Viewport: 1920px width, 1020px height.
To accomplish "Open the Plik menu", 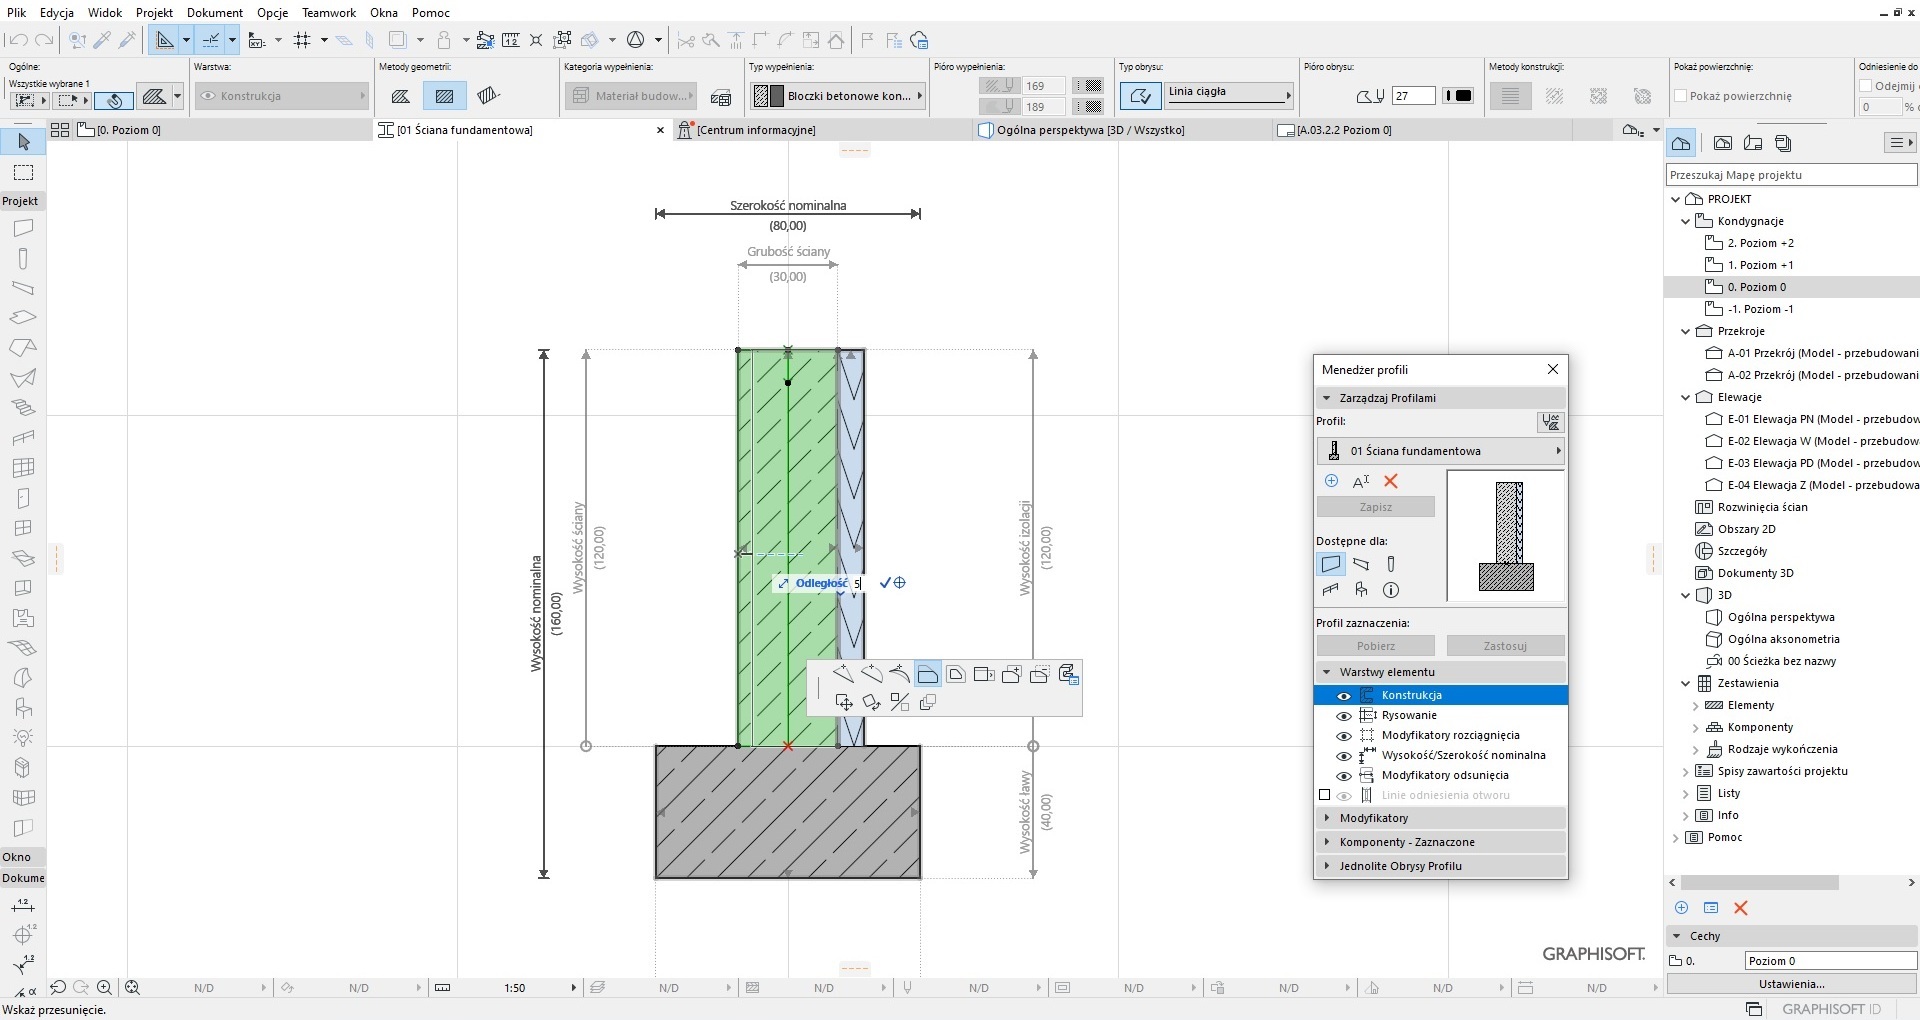I will (x=16, y=13).
